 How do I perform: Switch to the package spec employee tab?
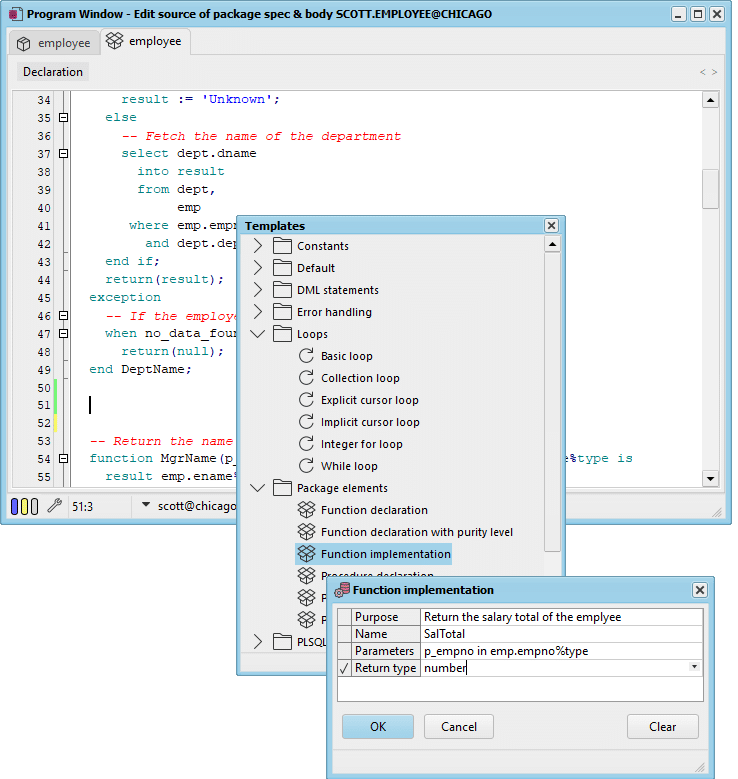(x=55, y=43)
